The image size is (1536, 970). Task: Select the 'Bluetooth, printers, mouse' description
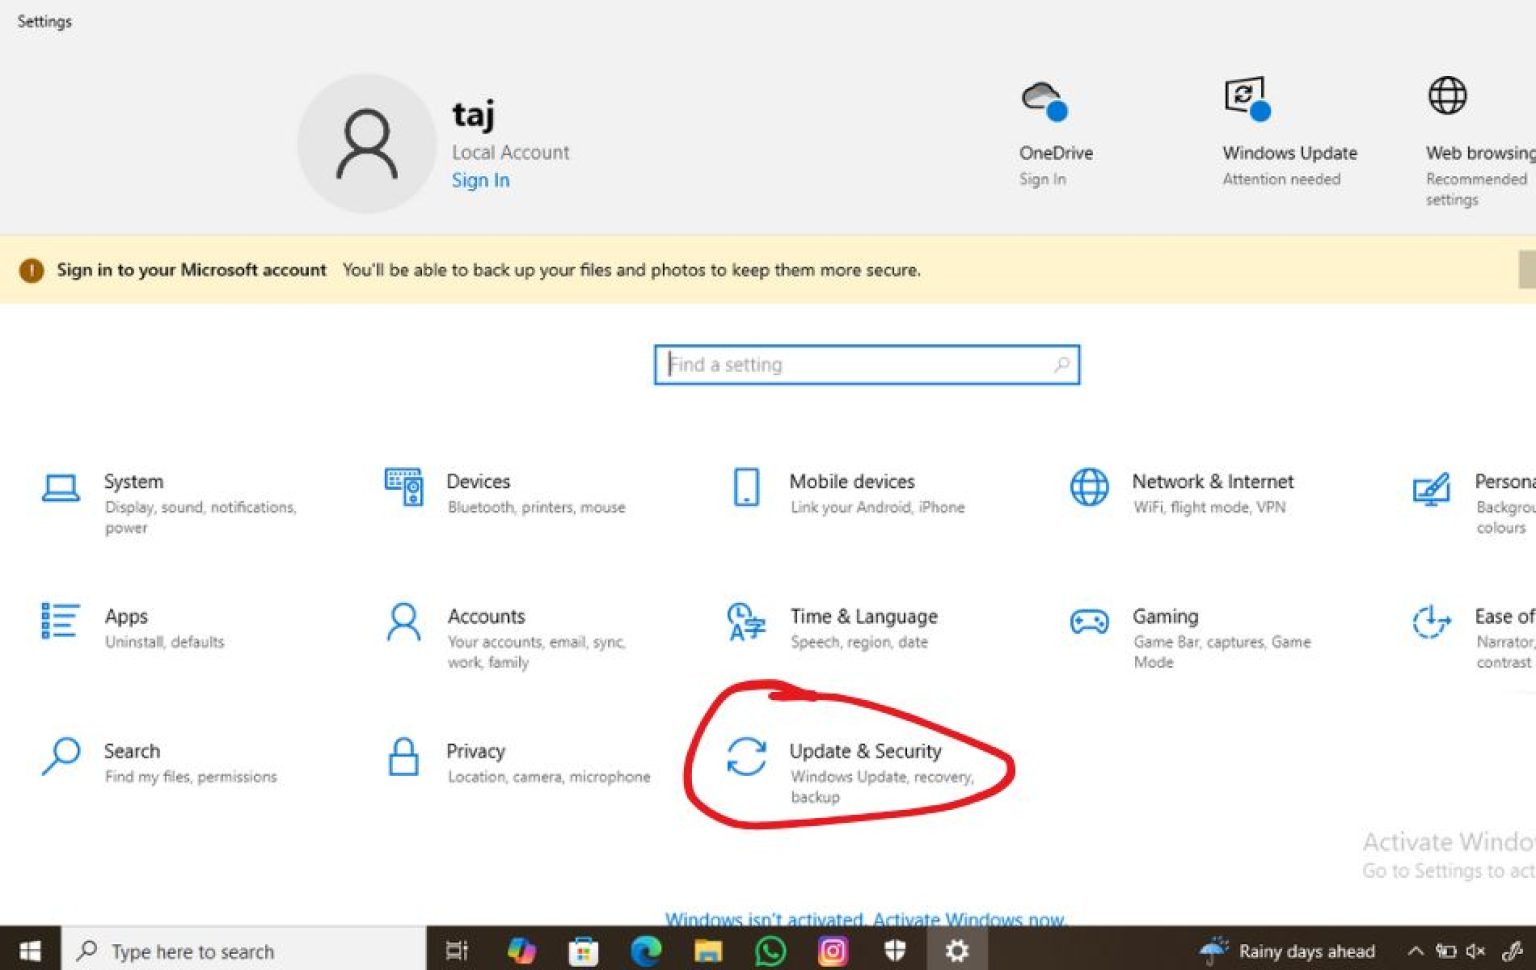536,507
